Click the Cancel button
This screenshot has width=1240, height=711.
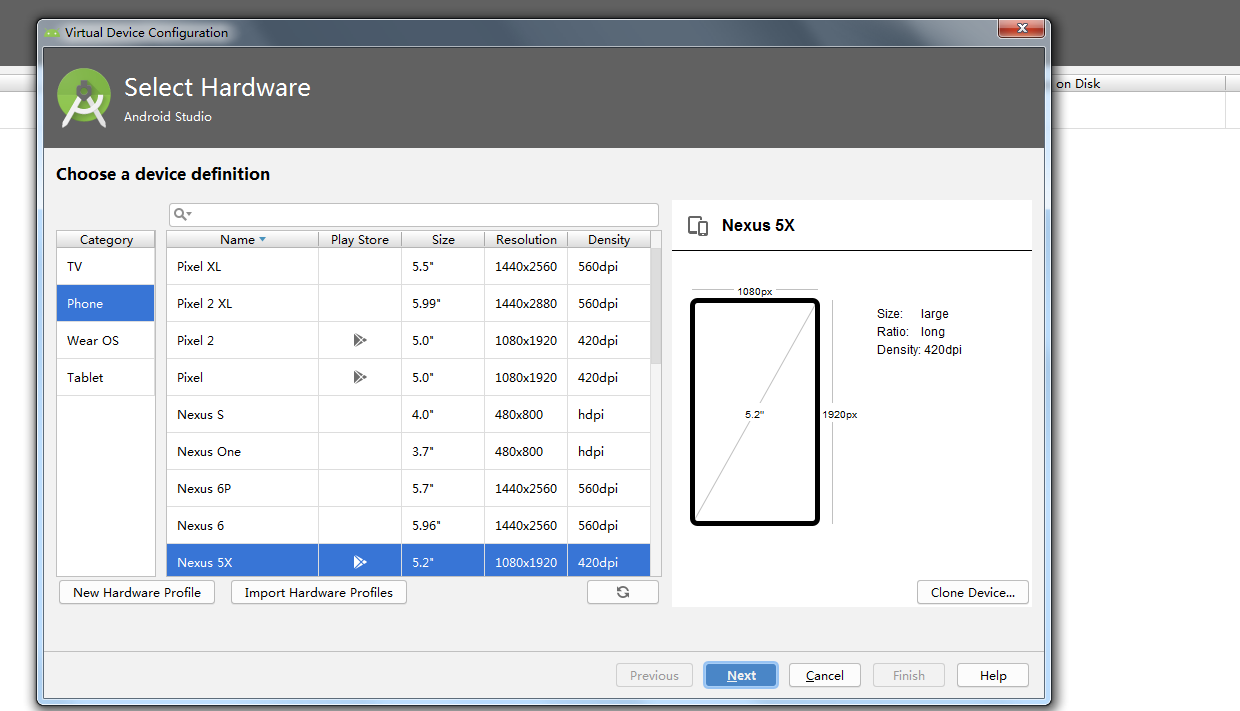825,675
